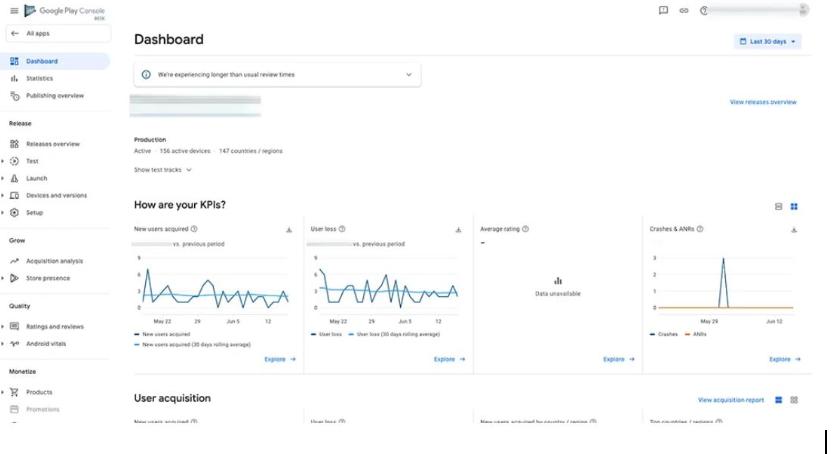Download the New users acquired chart
Screen dimensions: 837x454
pyautogui.click(x=289, y=229)
